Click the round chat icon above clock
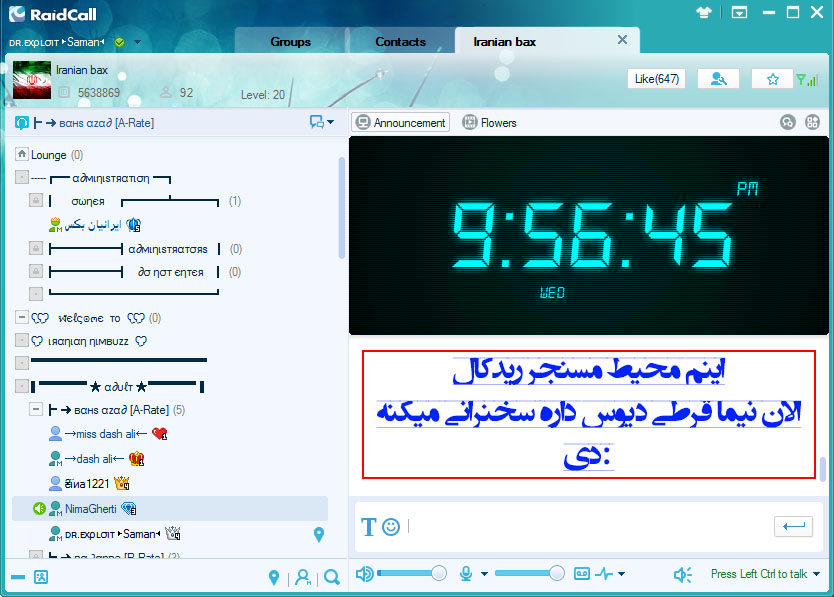834x597 pixels. [x=788, y=122]
